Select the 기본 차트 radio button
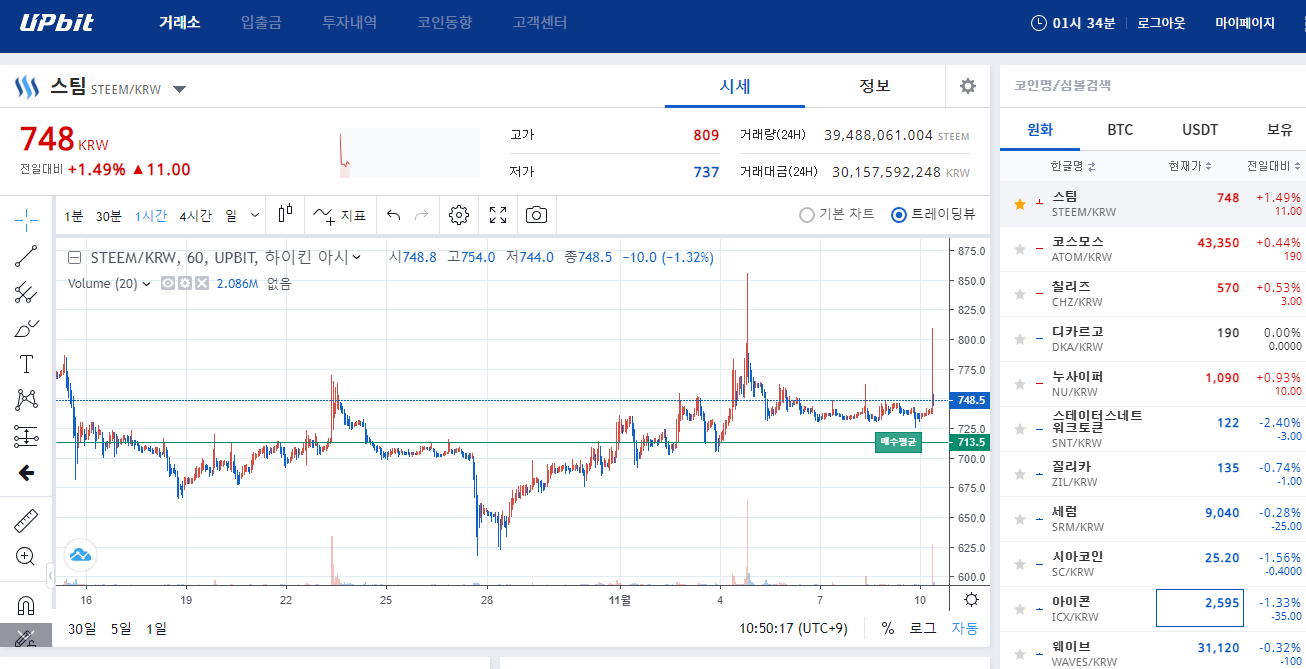 point(807,214)
